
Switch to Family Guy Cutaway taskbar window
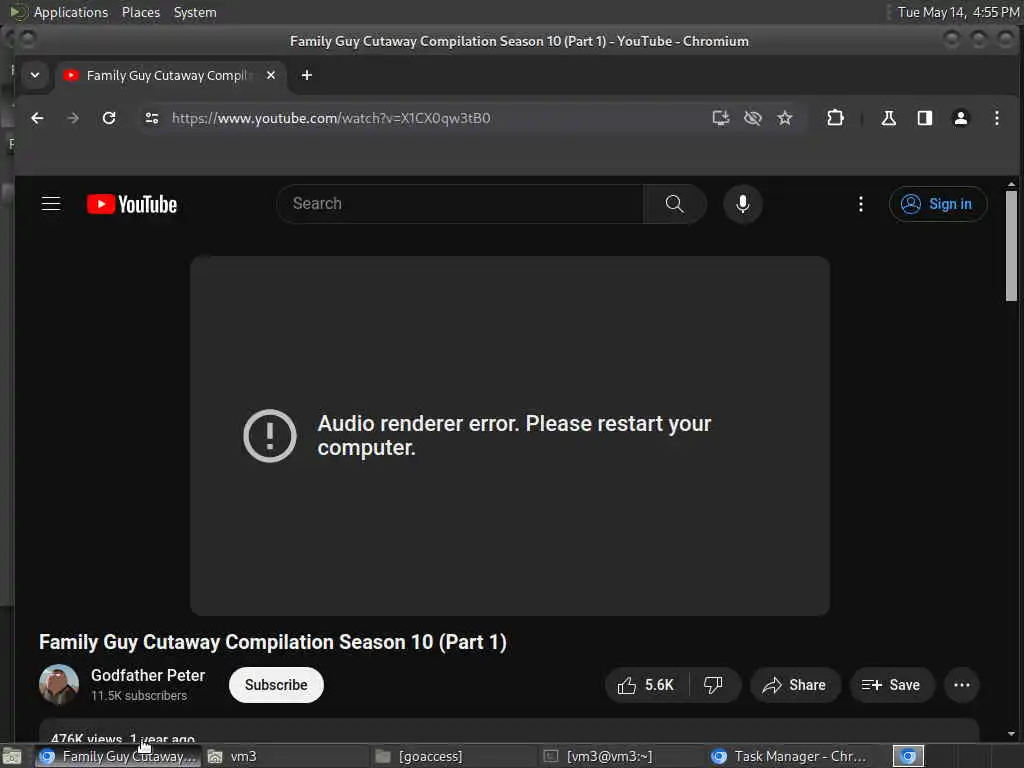pos(118,757)
